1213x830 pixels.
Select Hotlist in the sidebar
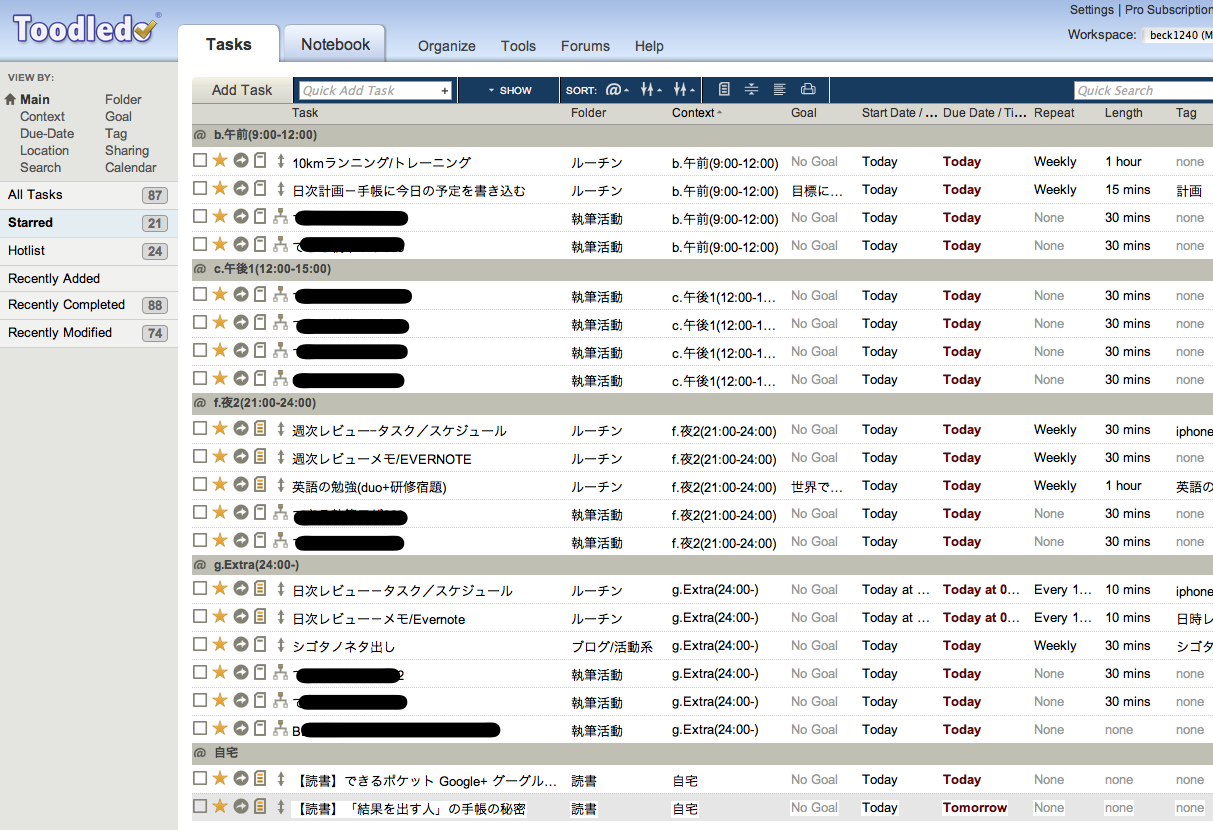tap(27, 251)
